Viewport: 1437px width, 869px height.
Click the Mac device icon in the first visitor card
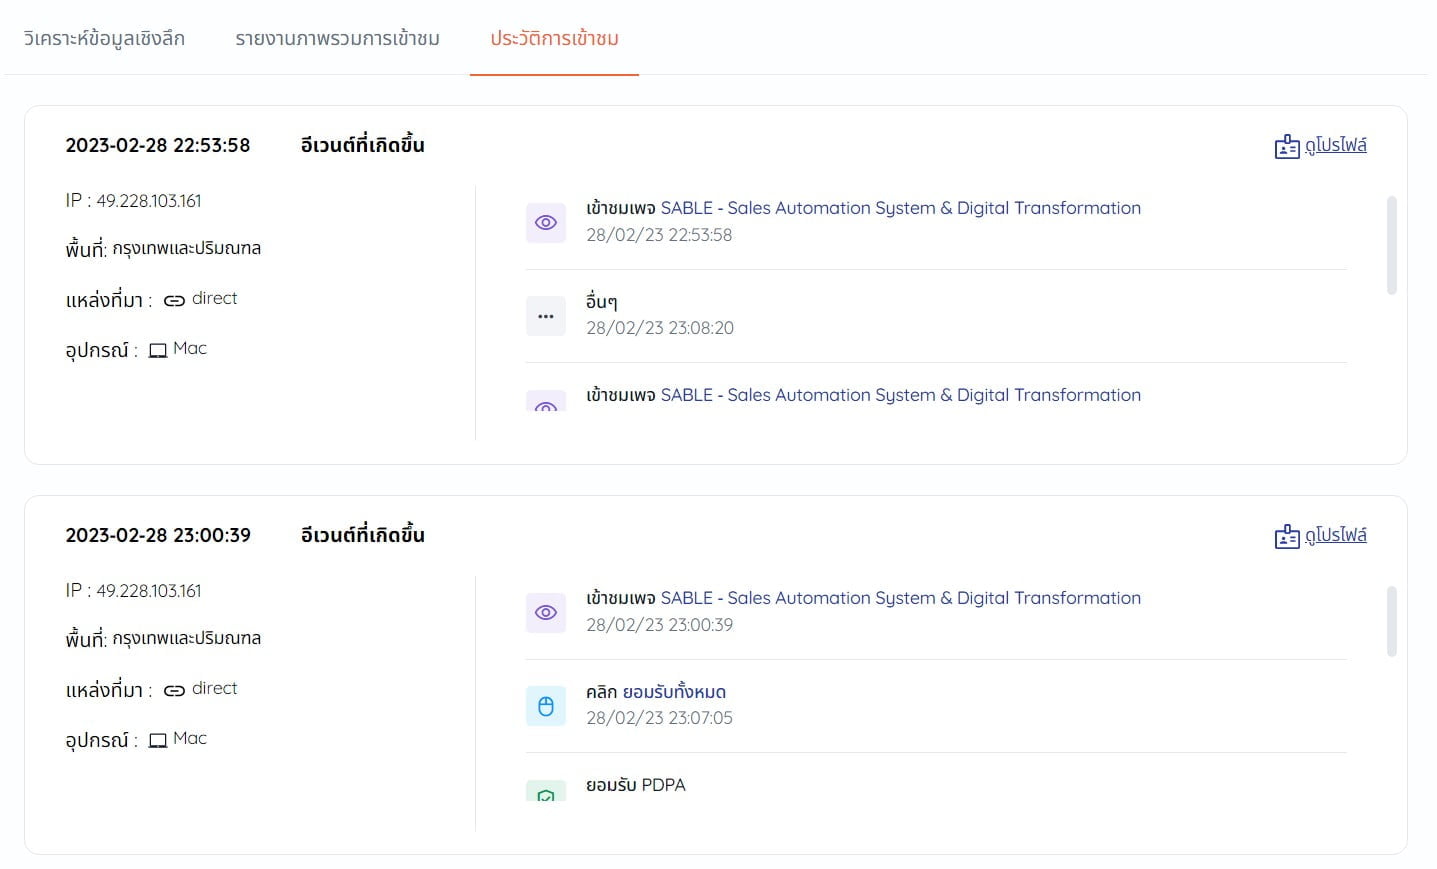tap(157, 349)
